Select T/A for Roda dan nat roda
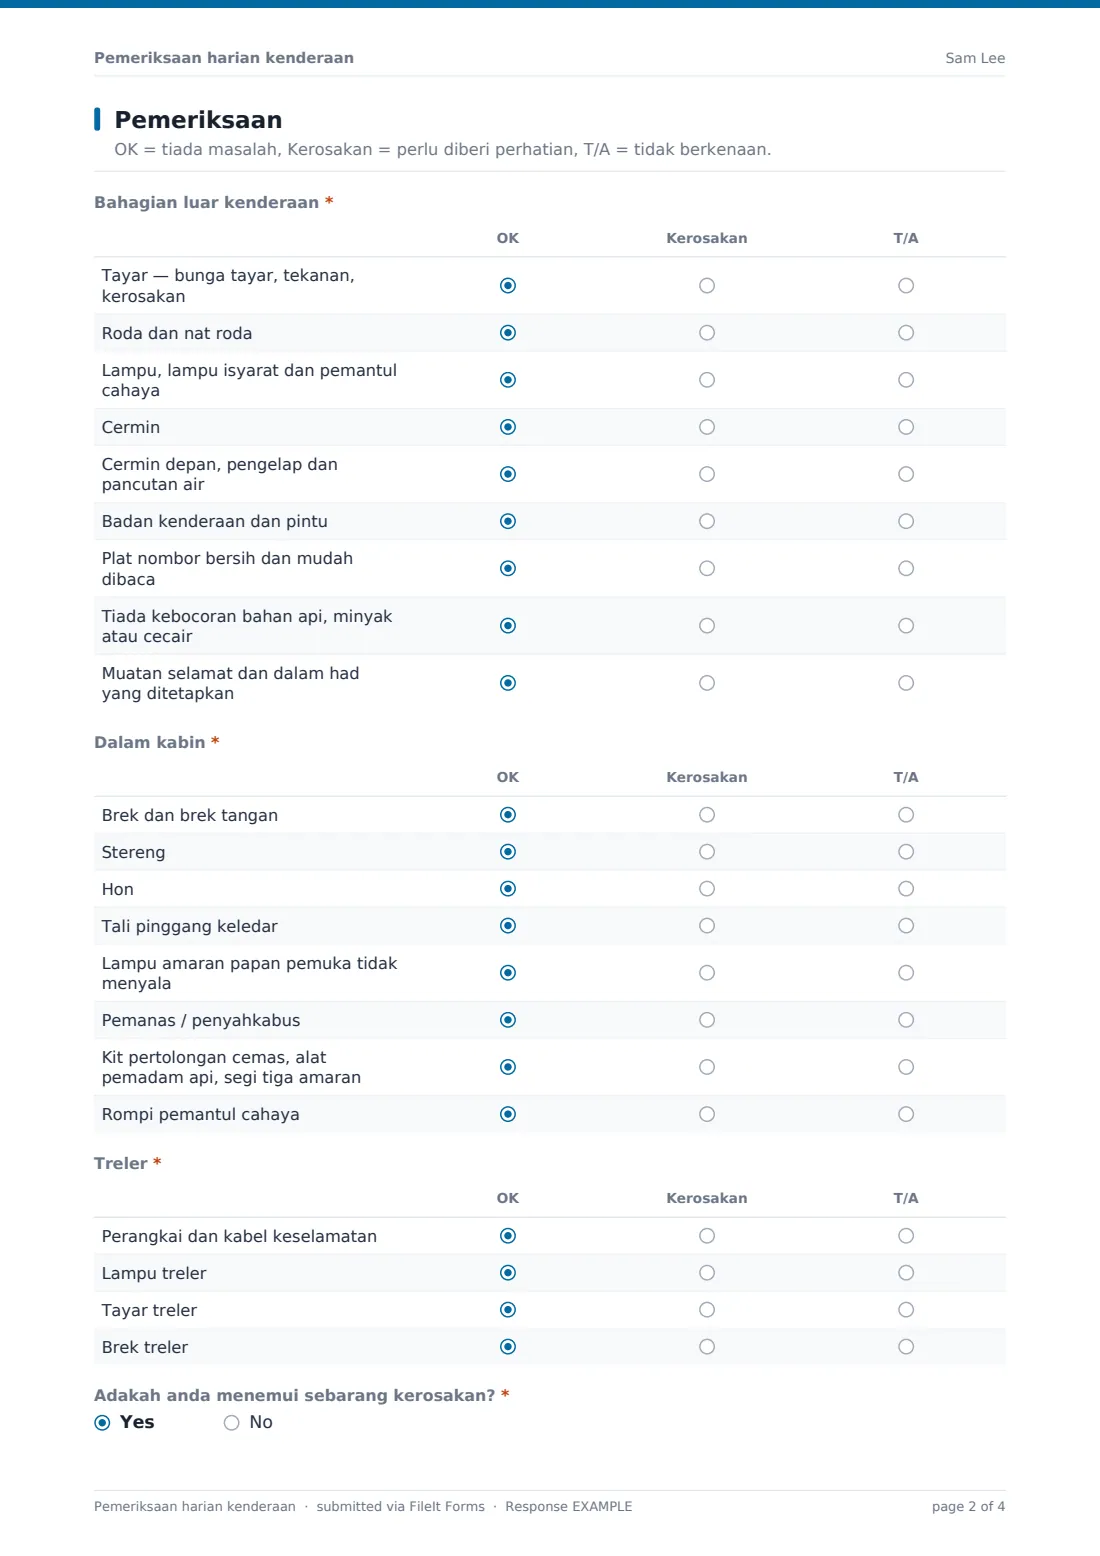Screen dimensions: 1100x1556 coord(906,333)
